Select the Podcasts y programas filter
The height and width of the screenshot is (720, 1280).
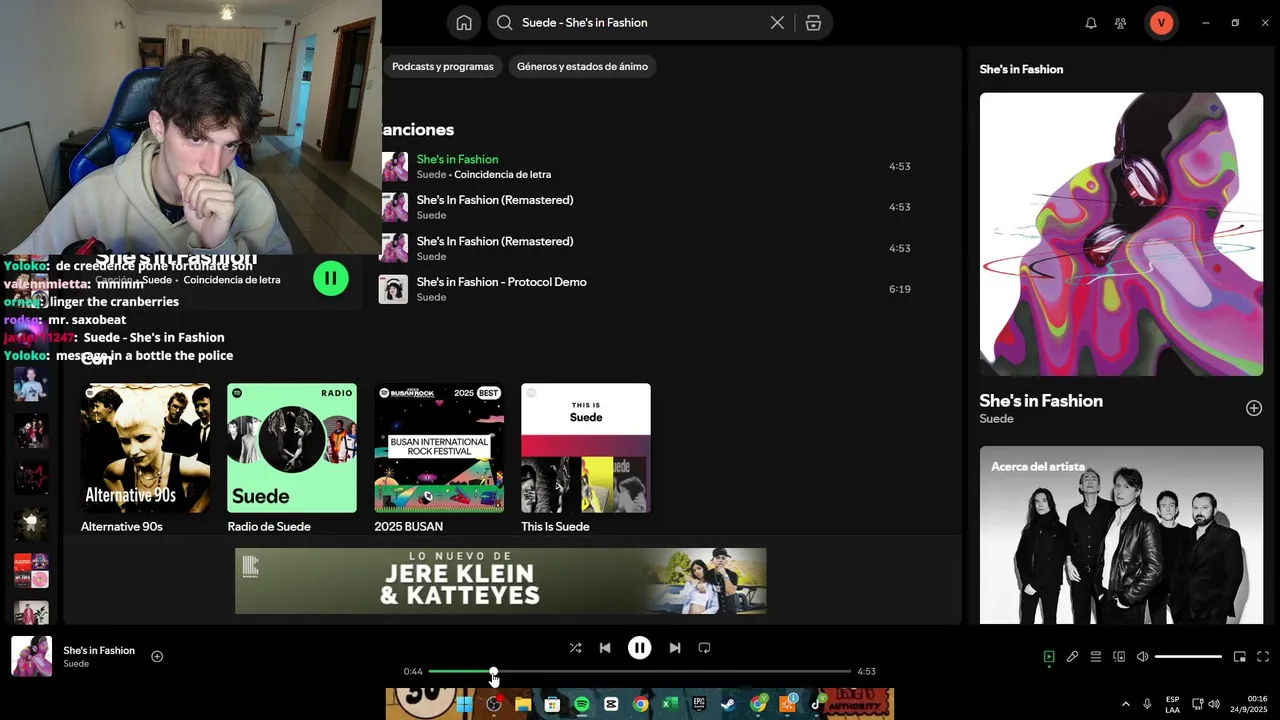pos(443,67)
